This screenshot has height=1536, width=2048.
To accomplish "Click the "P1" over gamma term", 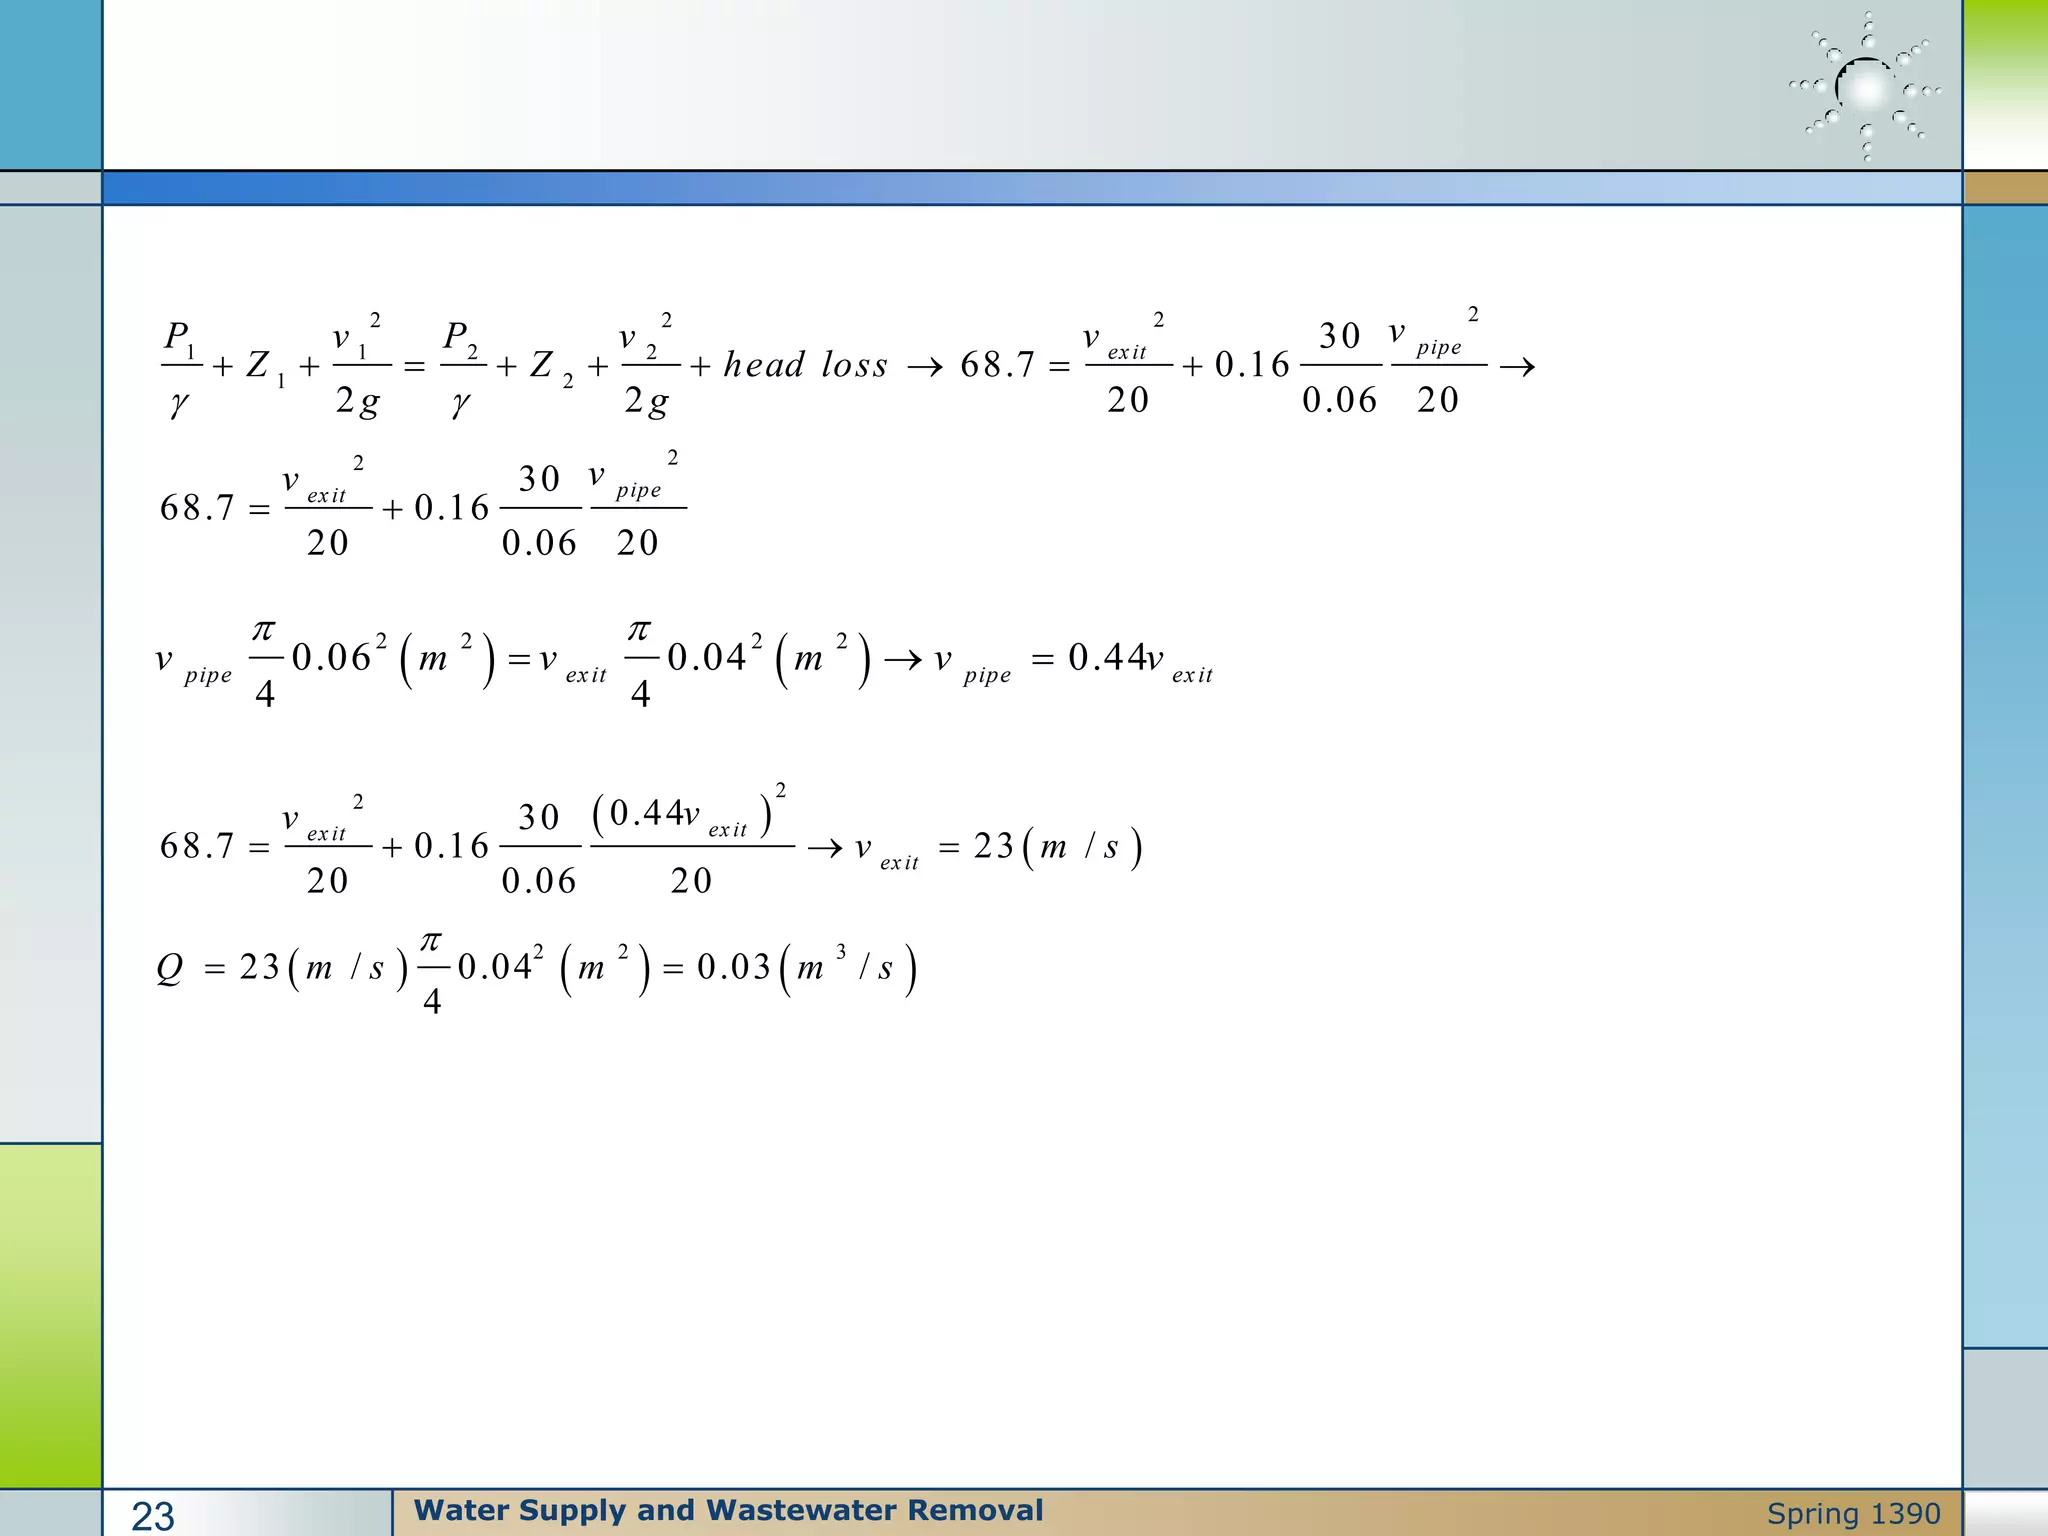I will tap(180, 368).
